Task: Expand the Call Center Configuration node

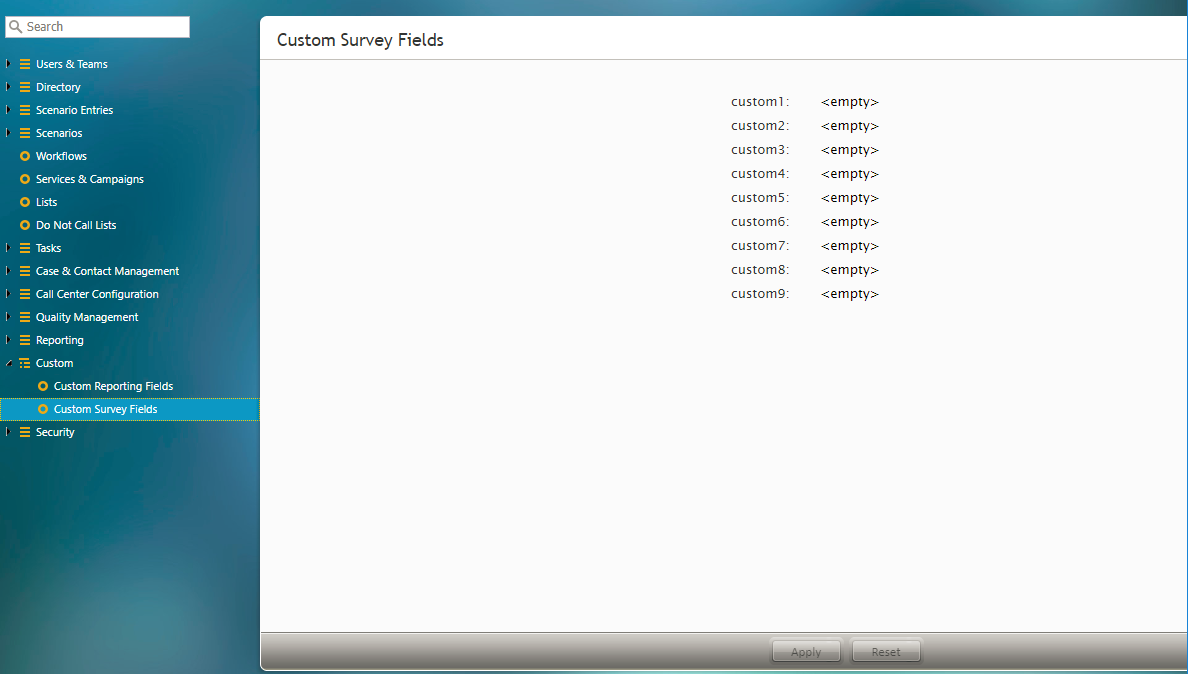Action: [8, 294]
